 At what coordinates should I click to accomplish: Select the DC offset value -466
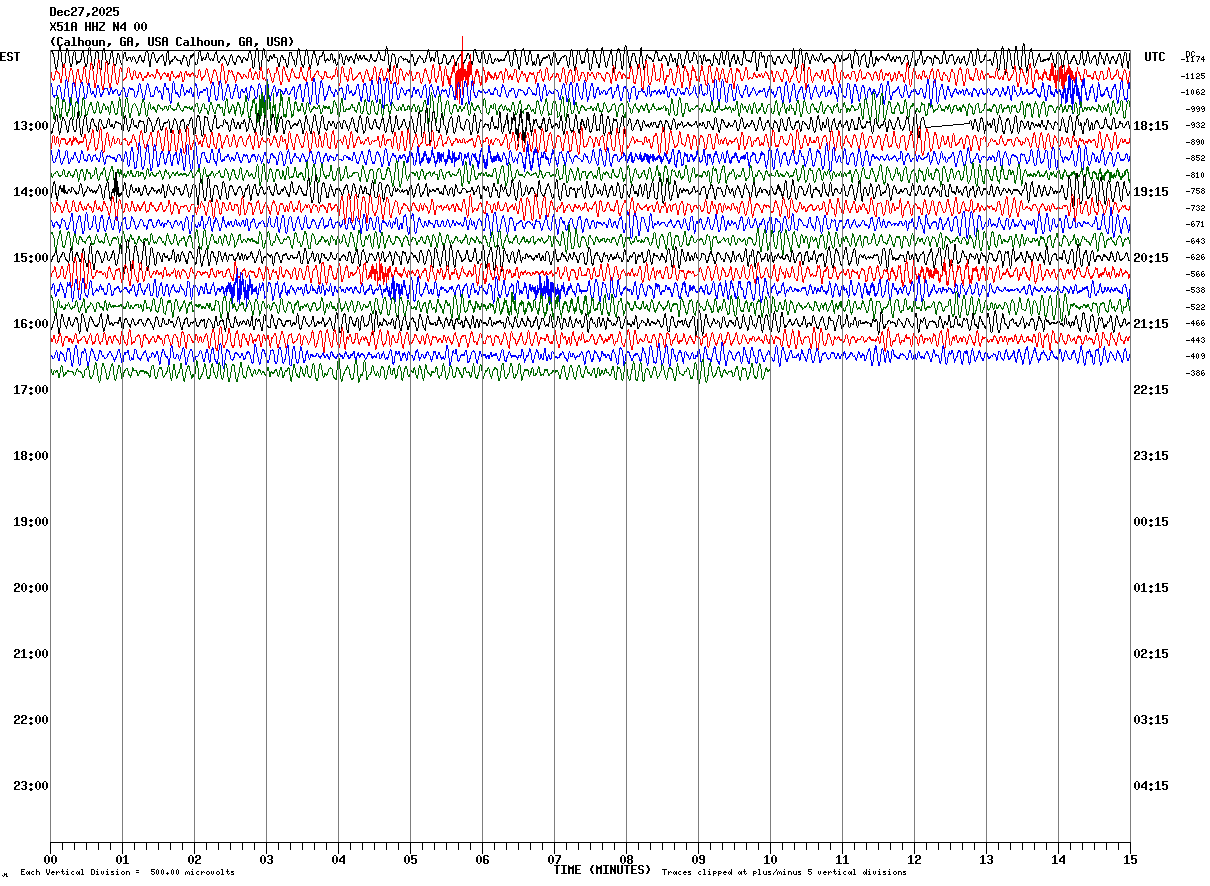pyautogui.click(x=1195, y=323)
